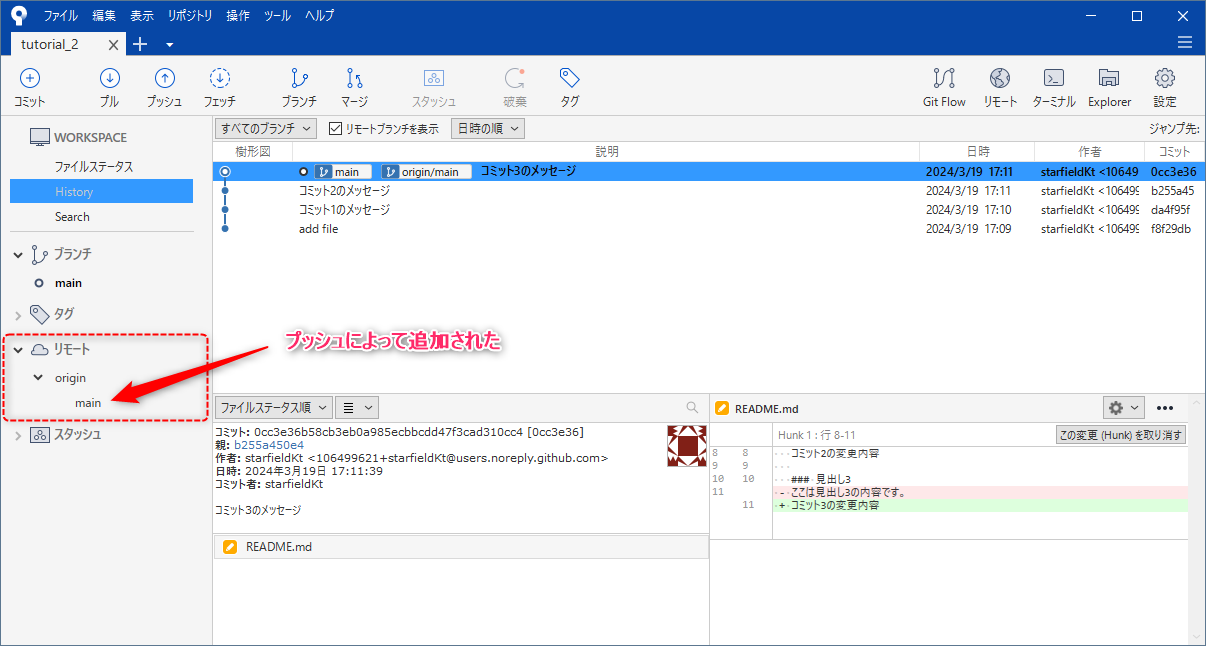Select main under origin remote
Viewport: 1206px width, 646px height.
pos(88,403)
